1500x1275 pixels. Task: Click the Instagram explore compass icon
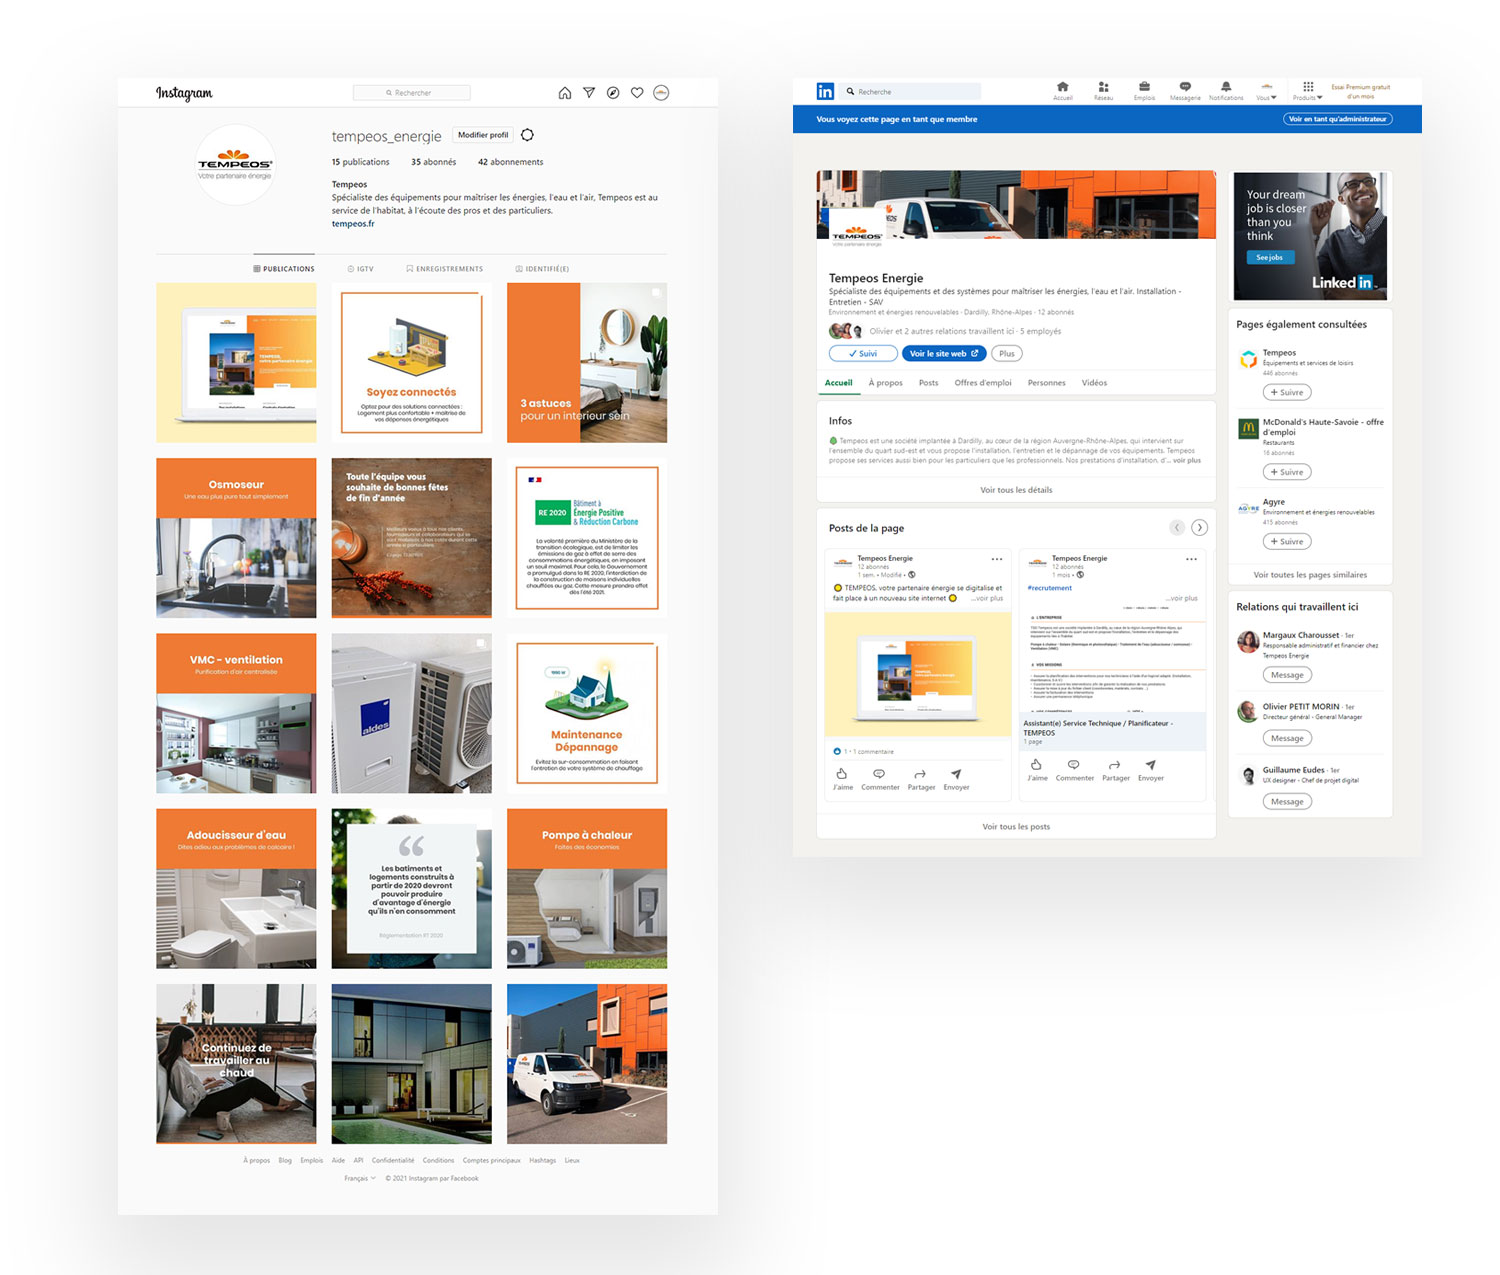[x=613, y=93]
